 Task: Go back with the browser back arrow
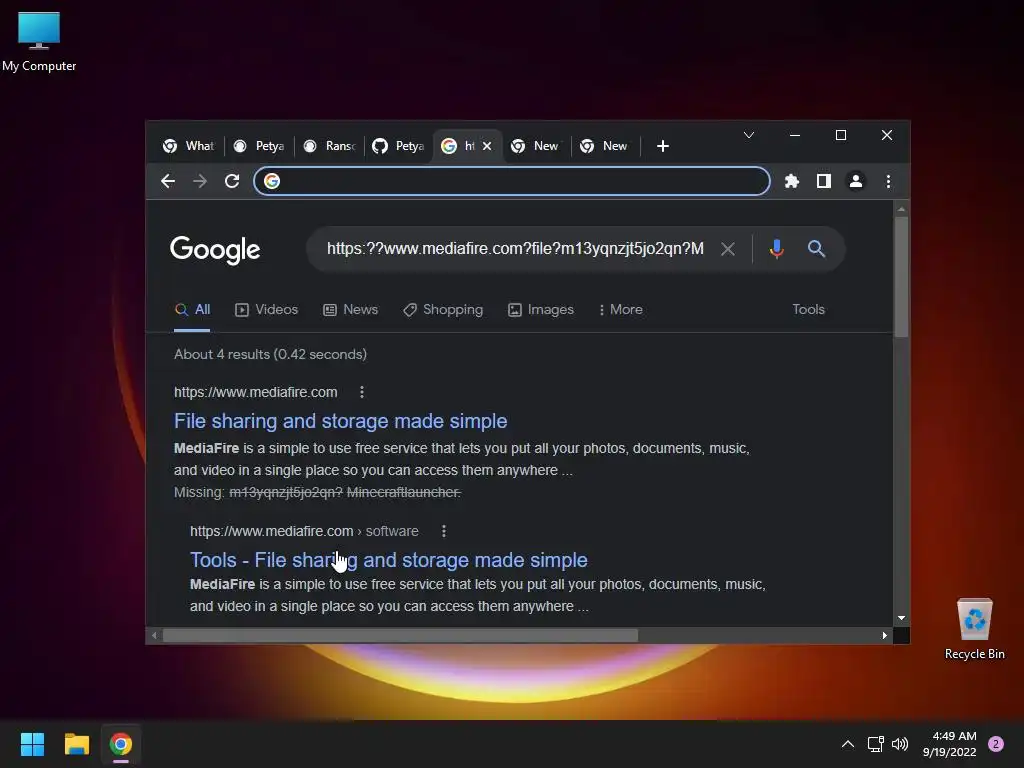pyautogui.click(x=168, y=181)
